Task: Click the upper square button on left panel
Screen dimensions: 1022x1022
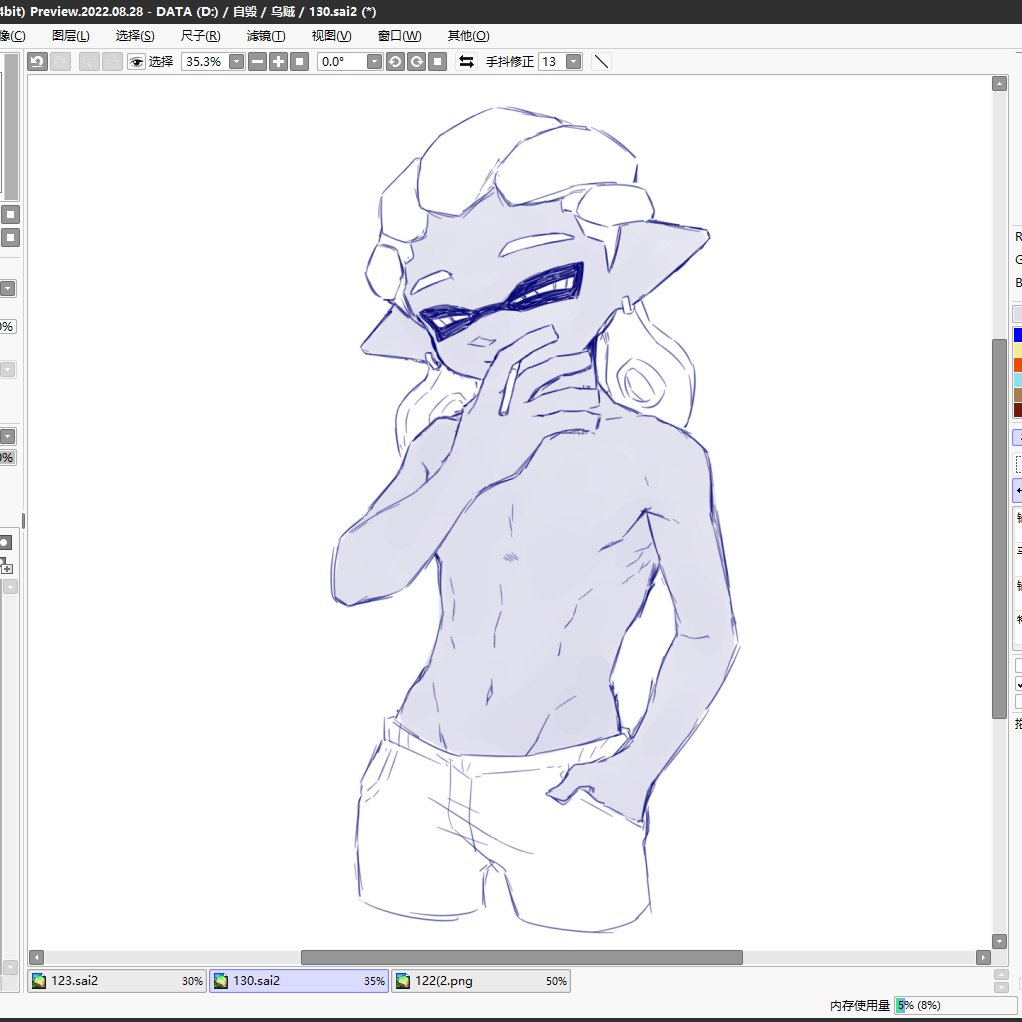Action: click(10, 214)
